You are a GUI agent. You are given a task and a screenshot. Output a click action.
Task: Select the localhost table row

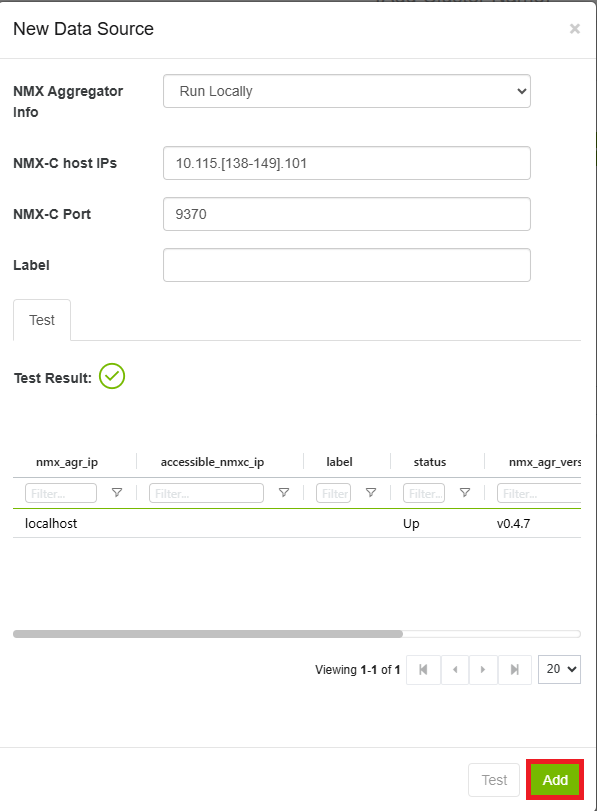(297, 523)
